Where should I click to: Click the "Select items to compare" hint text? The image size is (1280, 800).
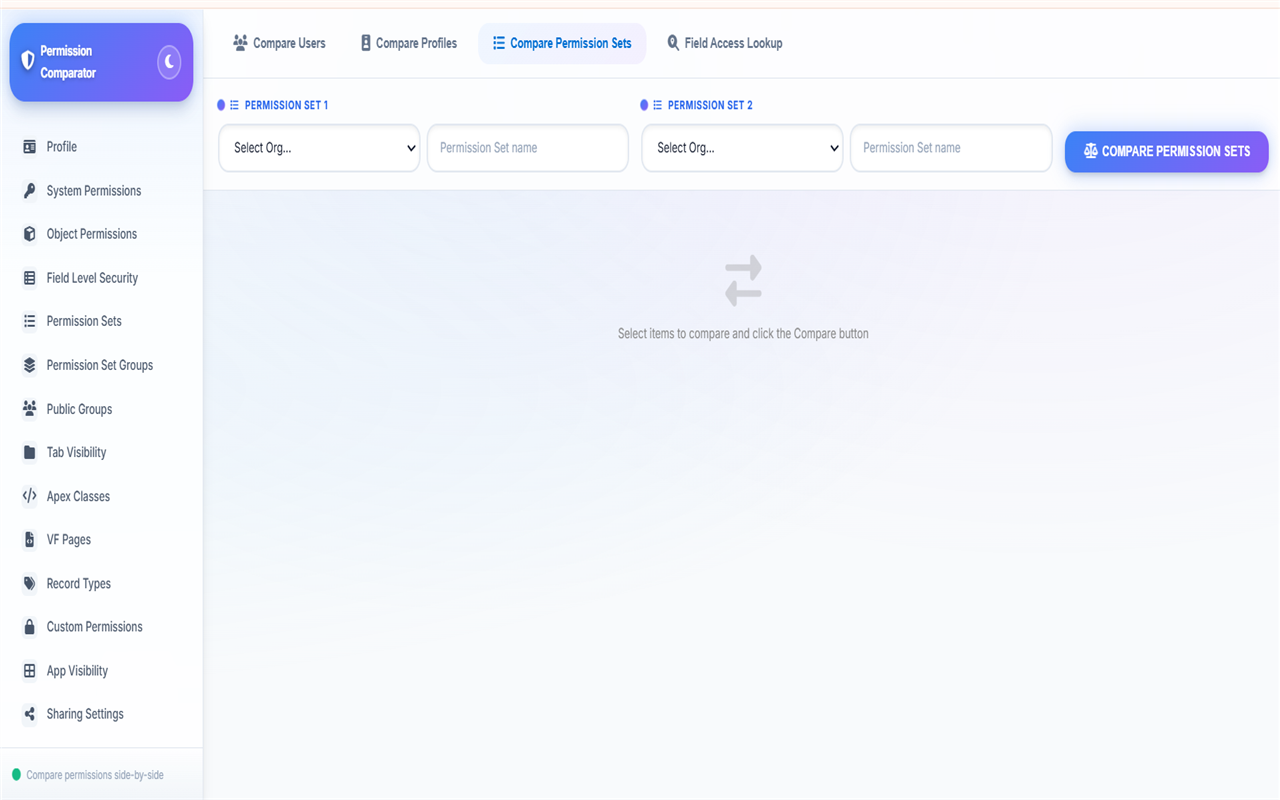(x=743, y=334)
